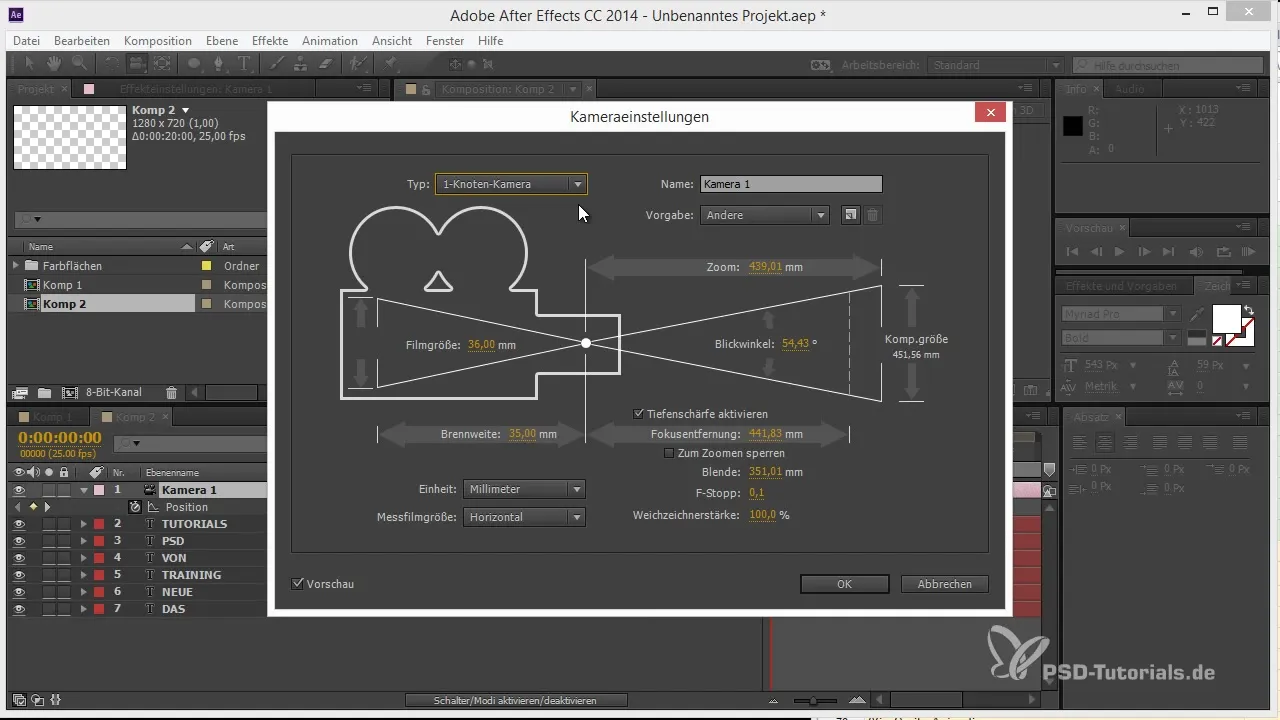This screenshot has width=1280, height=720.
Task: Open the Datei menu
Action: pos(27,41)
